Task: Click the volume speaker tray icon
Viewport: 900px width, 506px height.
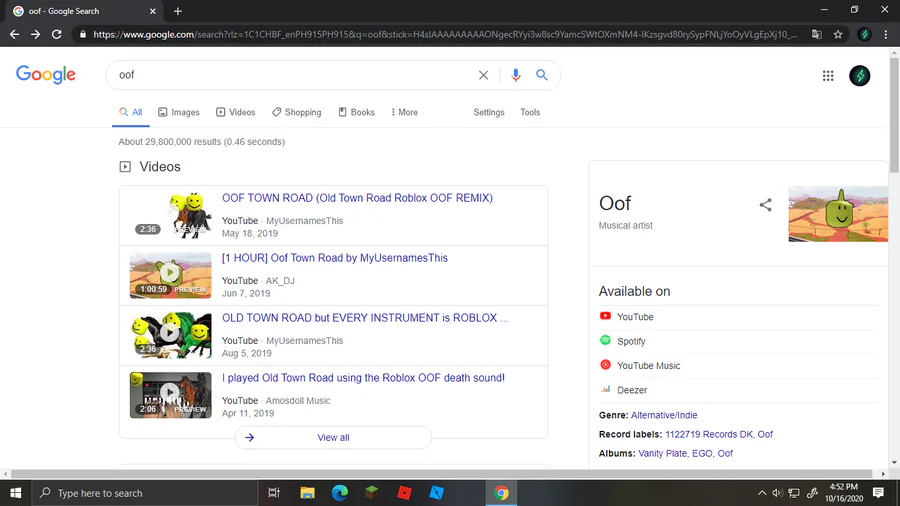Action: pyautogui.click(x=777, y=493)
